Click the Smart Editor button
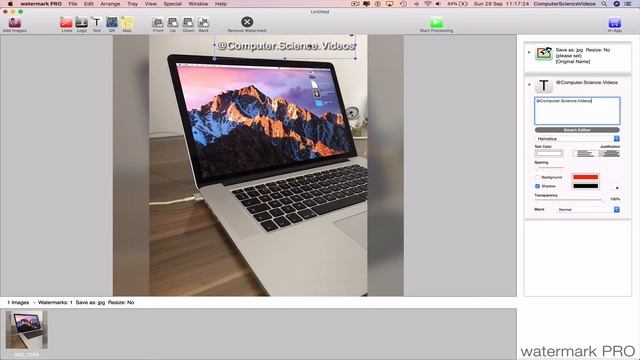640x360 pixels. 577,130
